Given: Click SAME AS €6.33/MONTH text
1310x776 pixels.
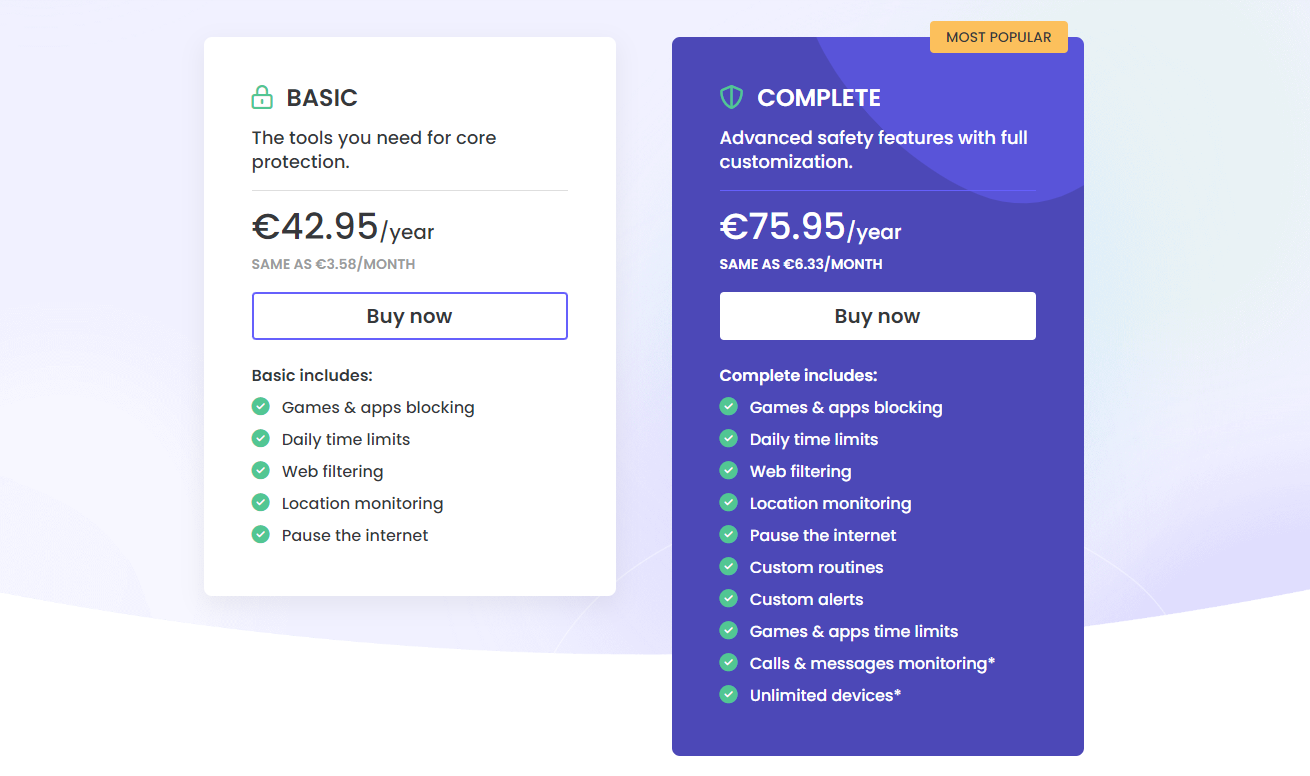Looking at the screenshot, I should coord(801,265).
